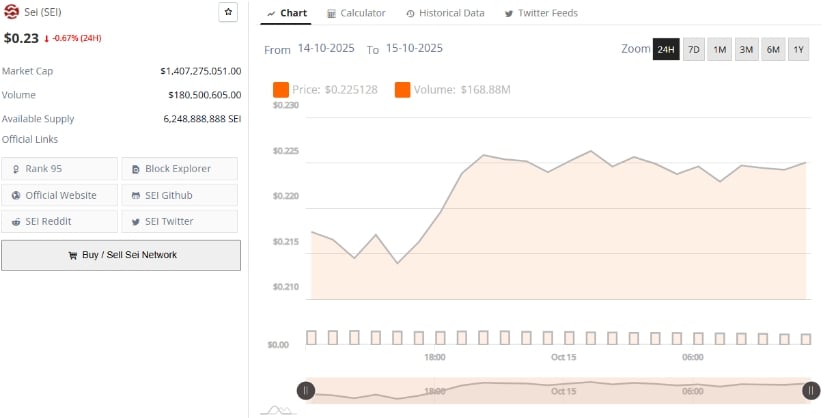Screen dimensions: 825x418
Task: Open the Historical Data tab
Action: 445,13
